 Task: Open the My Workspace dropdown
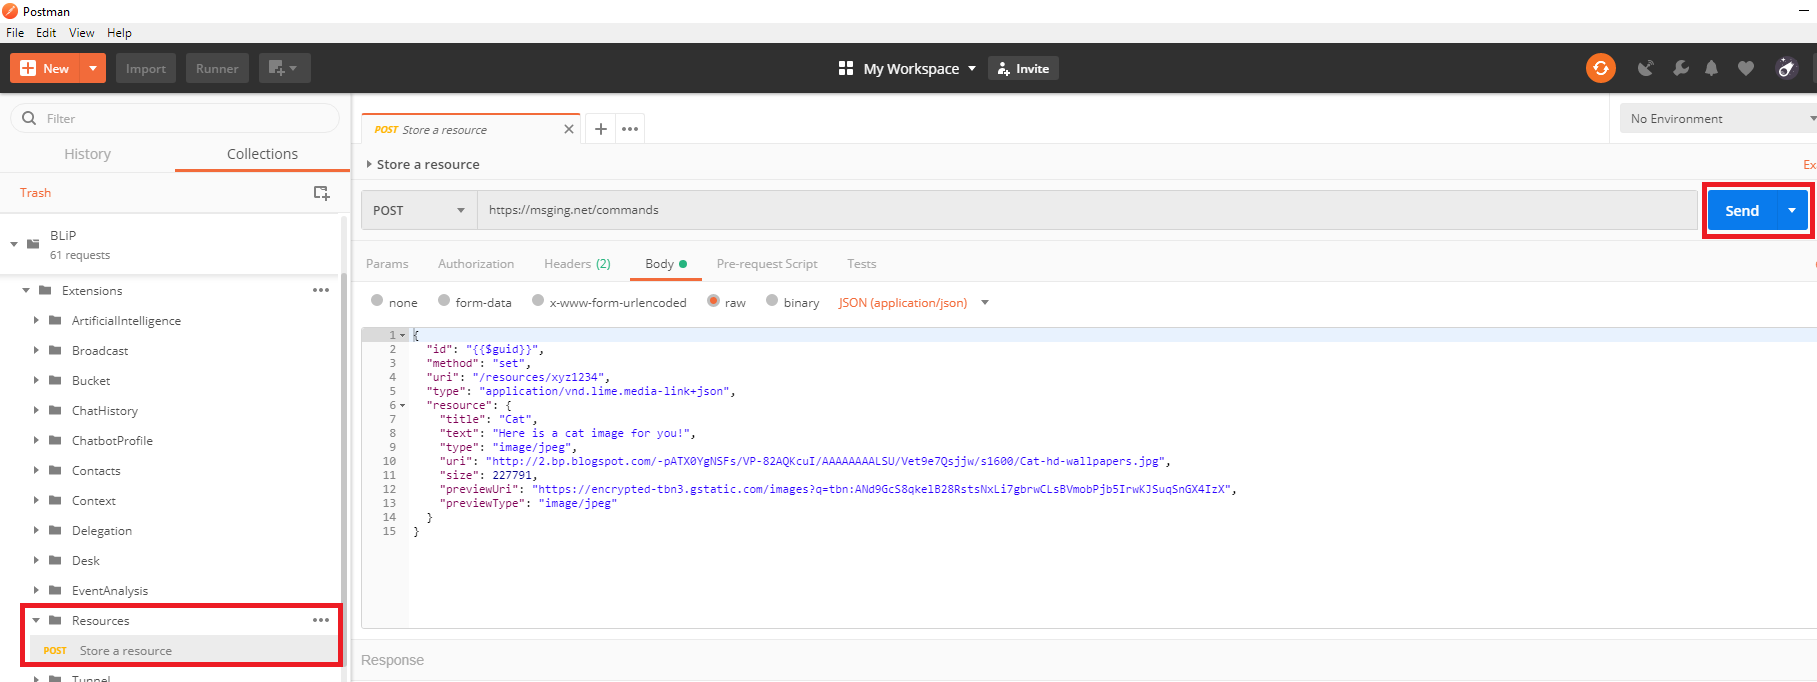919,68
